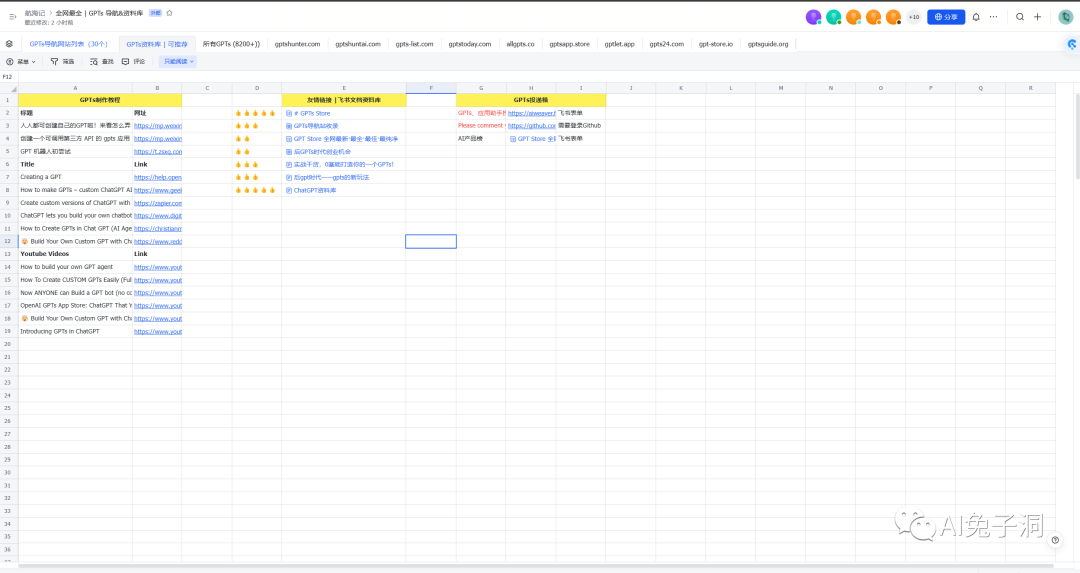
Task: Star this document with the favorite icon
Action: [169, 13]
